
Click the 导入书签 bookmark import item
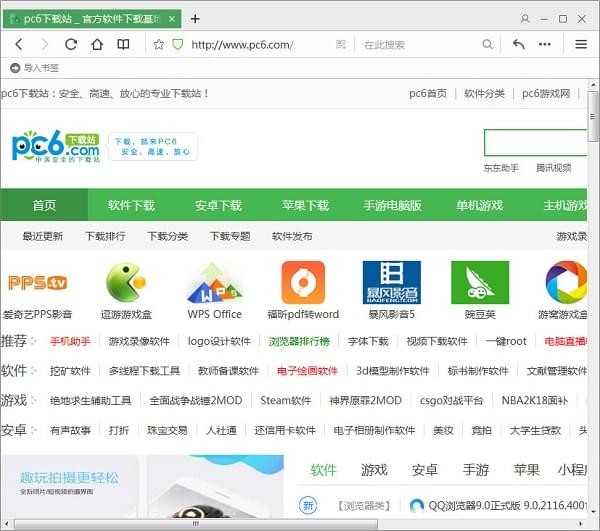34,68
